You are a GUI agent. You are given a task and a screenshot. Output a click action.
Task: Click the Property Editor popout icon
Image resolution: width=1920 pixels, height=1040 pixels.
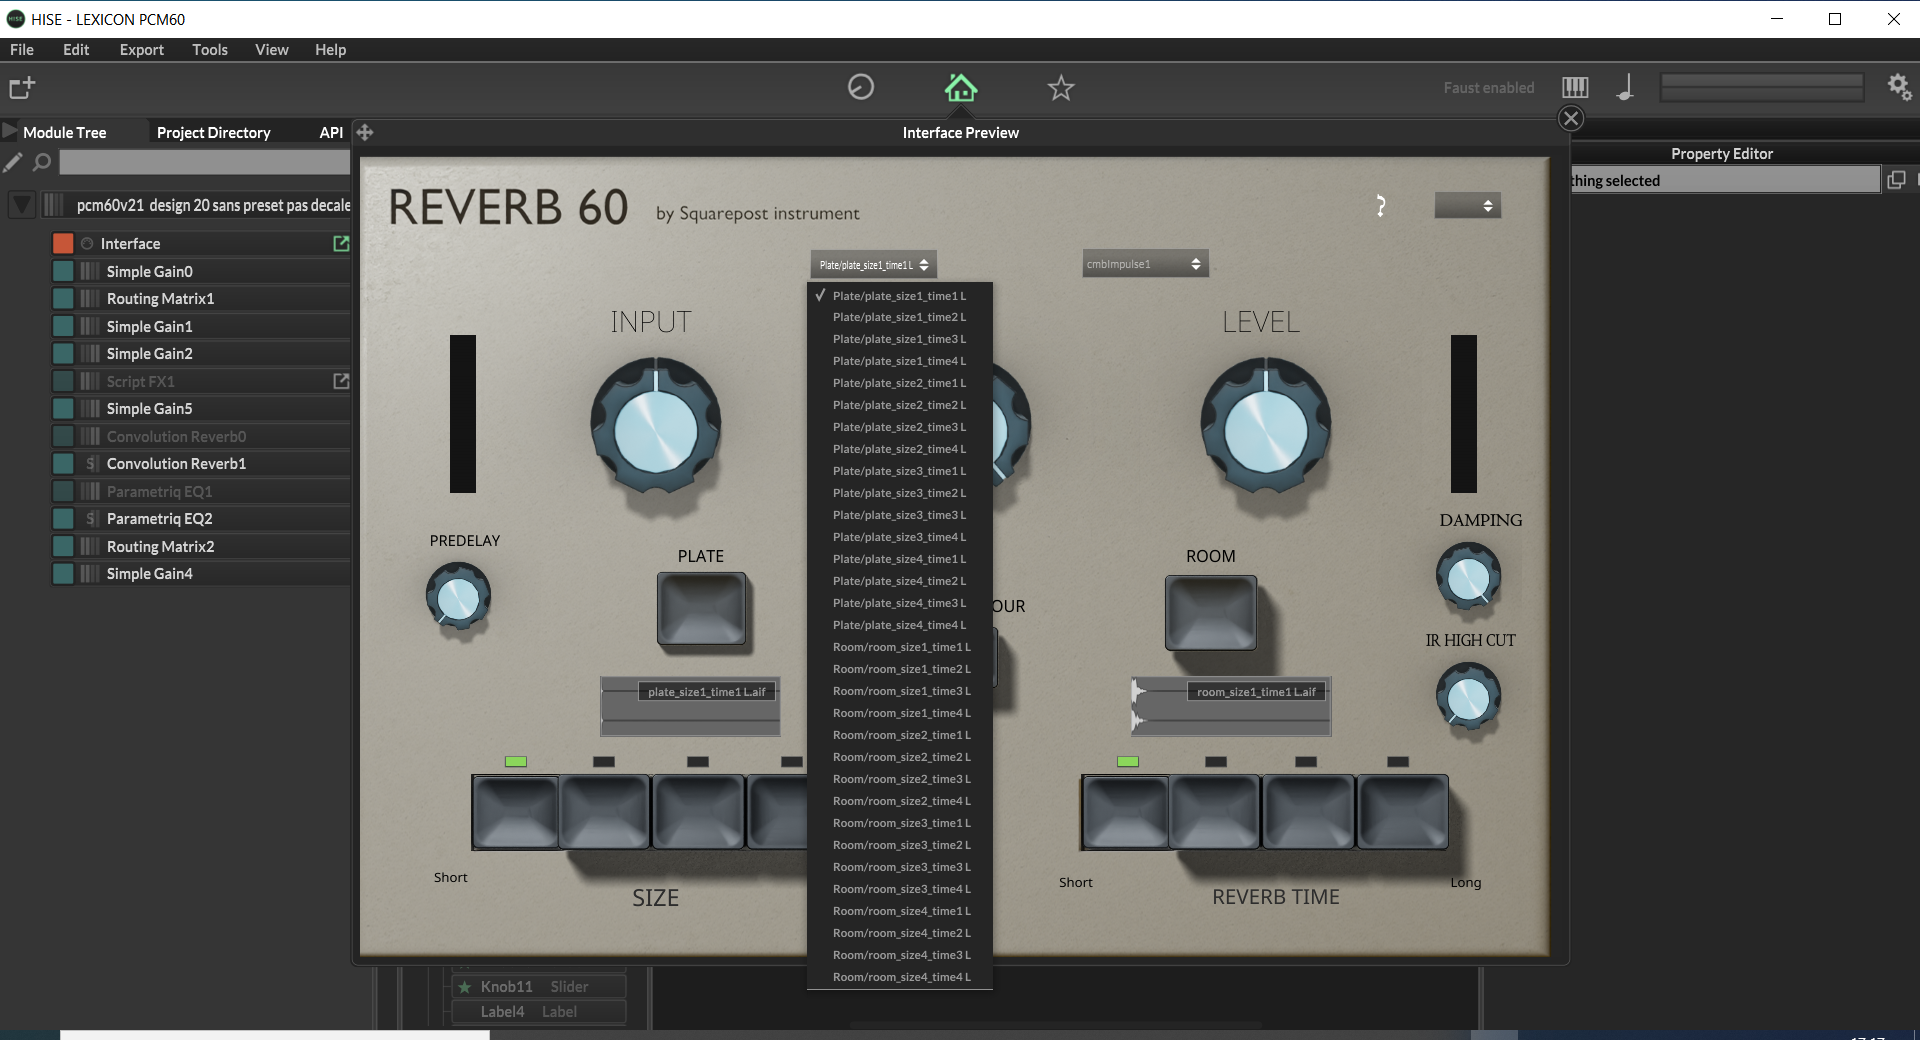1896,180
